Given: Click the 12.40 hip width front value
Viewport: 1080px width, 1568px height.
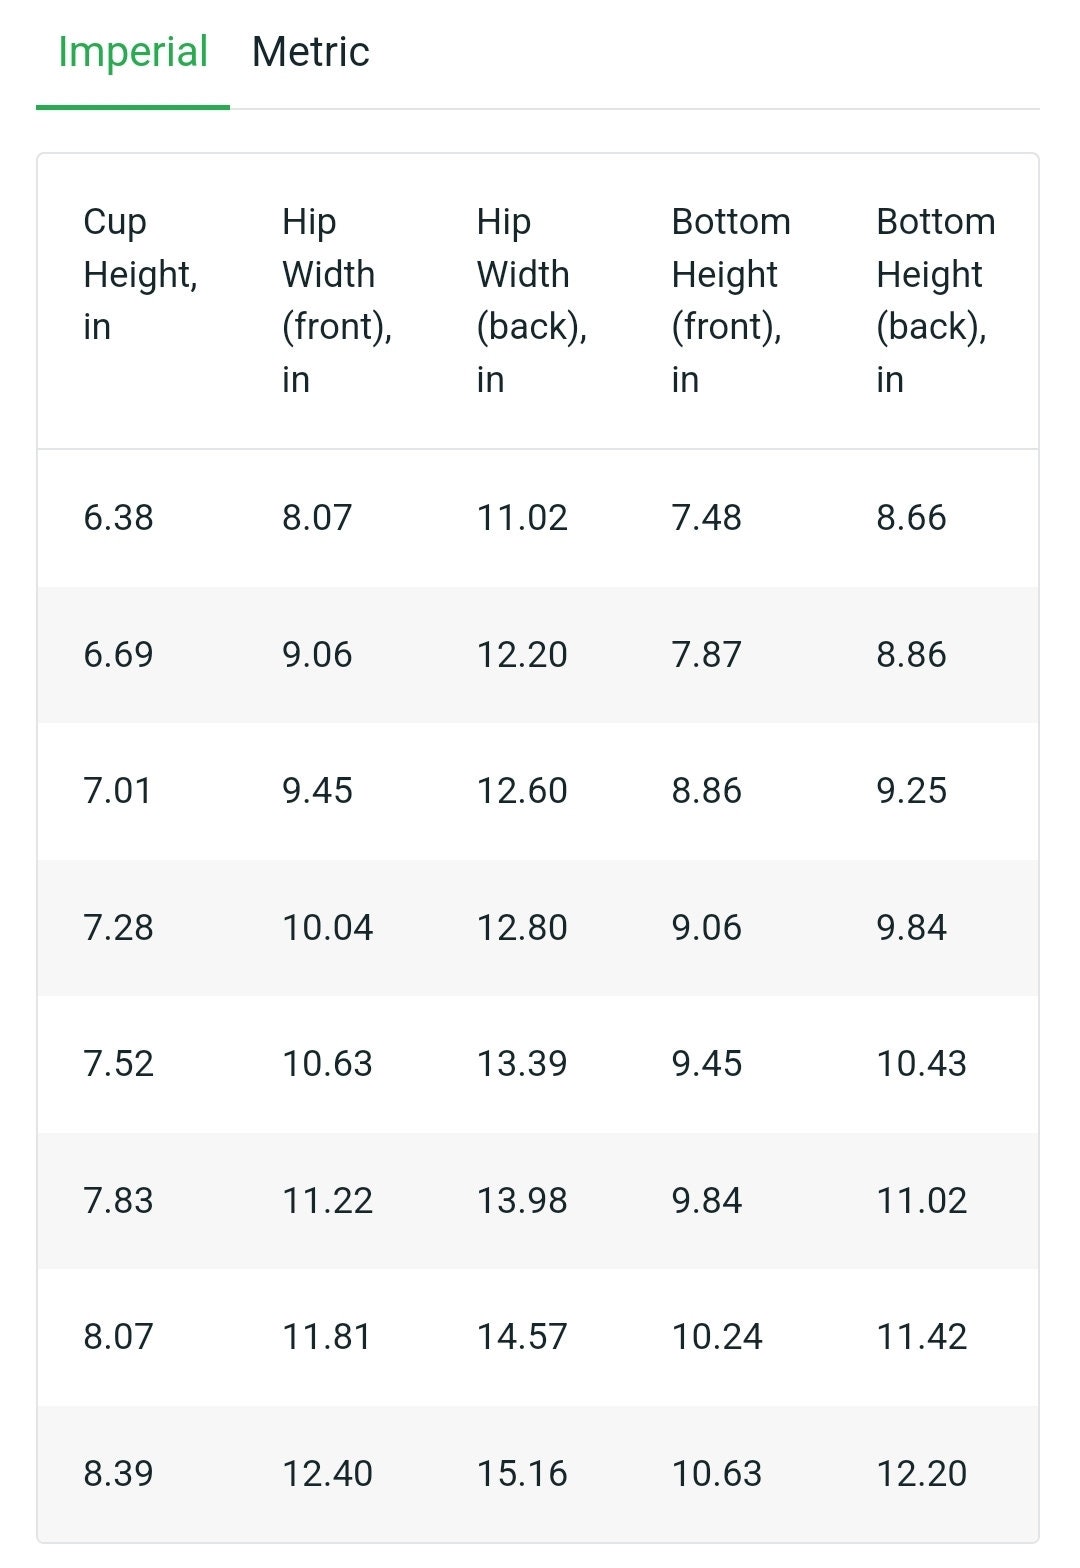Looking at the screenshot, I should pyautogui.click(x=328, y=1474).
